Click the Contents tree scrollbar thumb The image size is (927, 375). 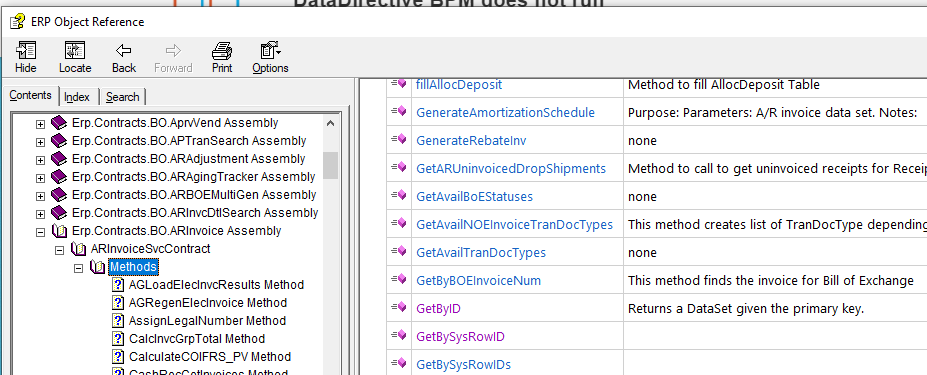330,165
